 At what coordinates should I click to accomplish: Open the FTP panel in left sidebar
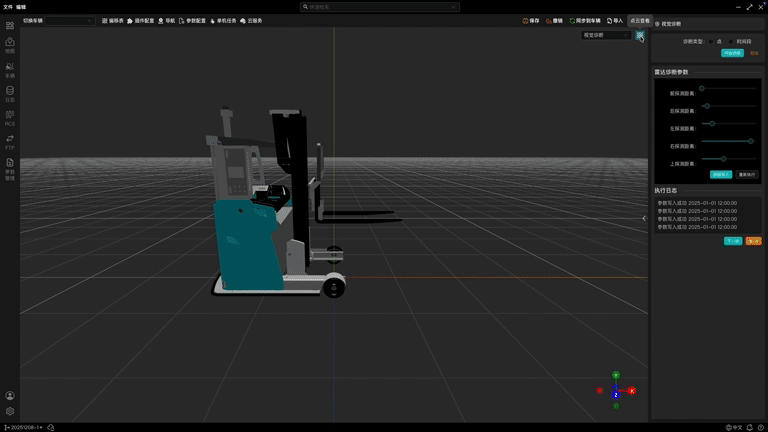[10, 141]
